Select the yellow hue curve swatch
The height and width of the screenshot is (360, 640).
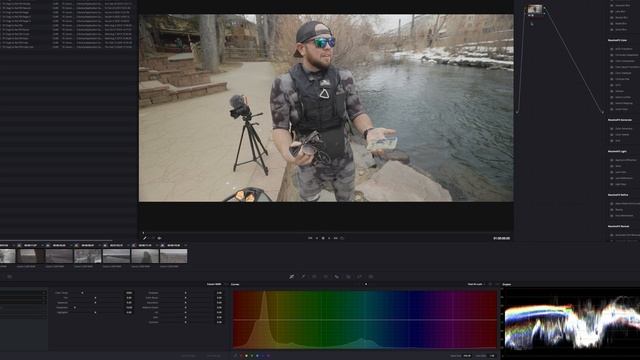(246, 356)
